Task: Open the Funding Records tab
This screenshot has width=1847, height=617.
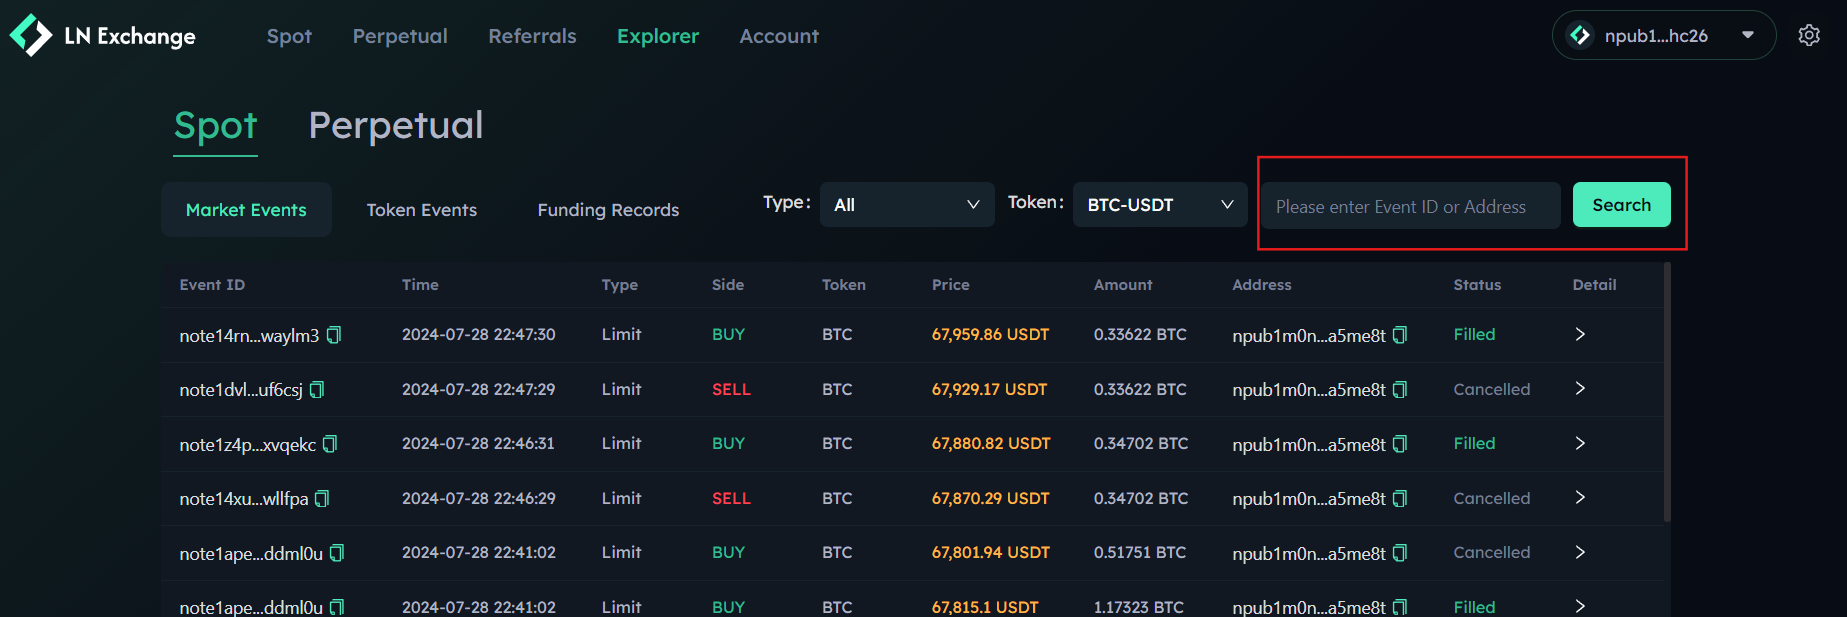Action: click(608, 210)
